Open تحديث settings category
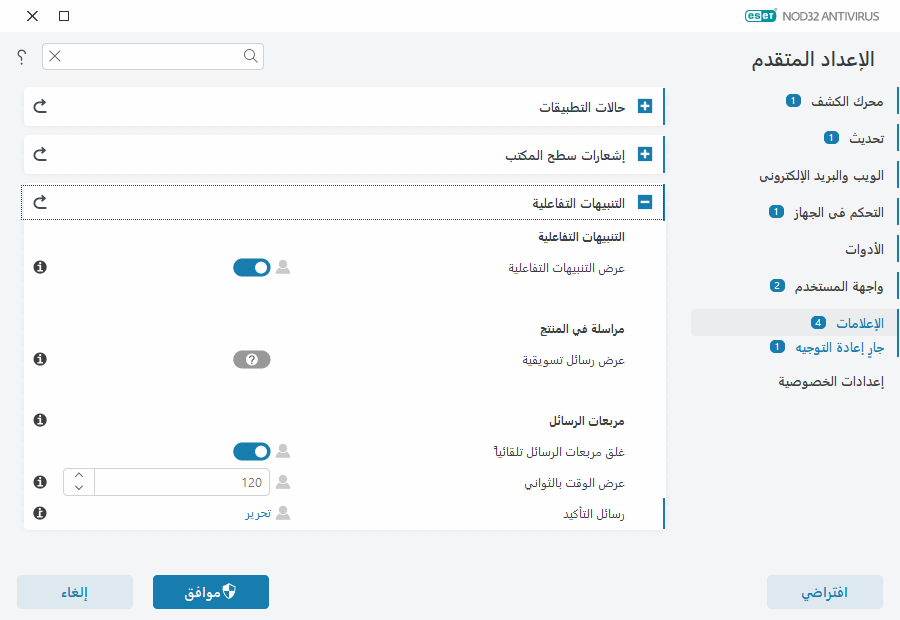Viewport: 900px width, 620px height. pos(866,138)
